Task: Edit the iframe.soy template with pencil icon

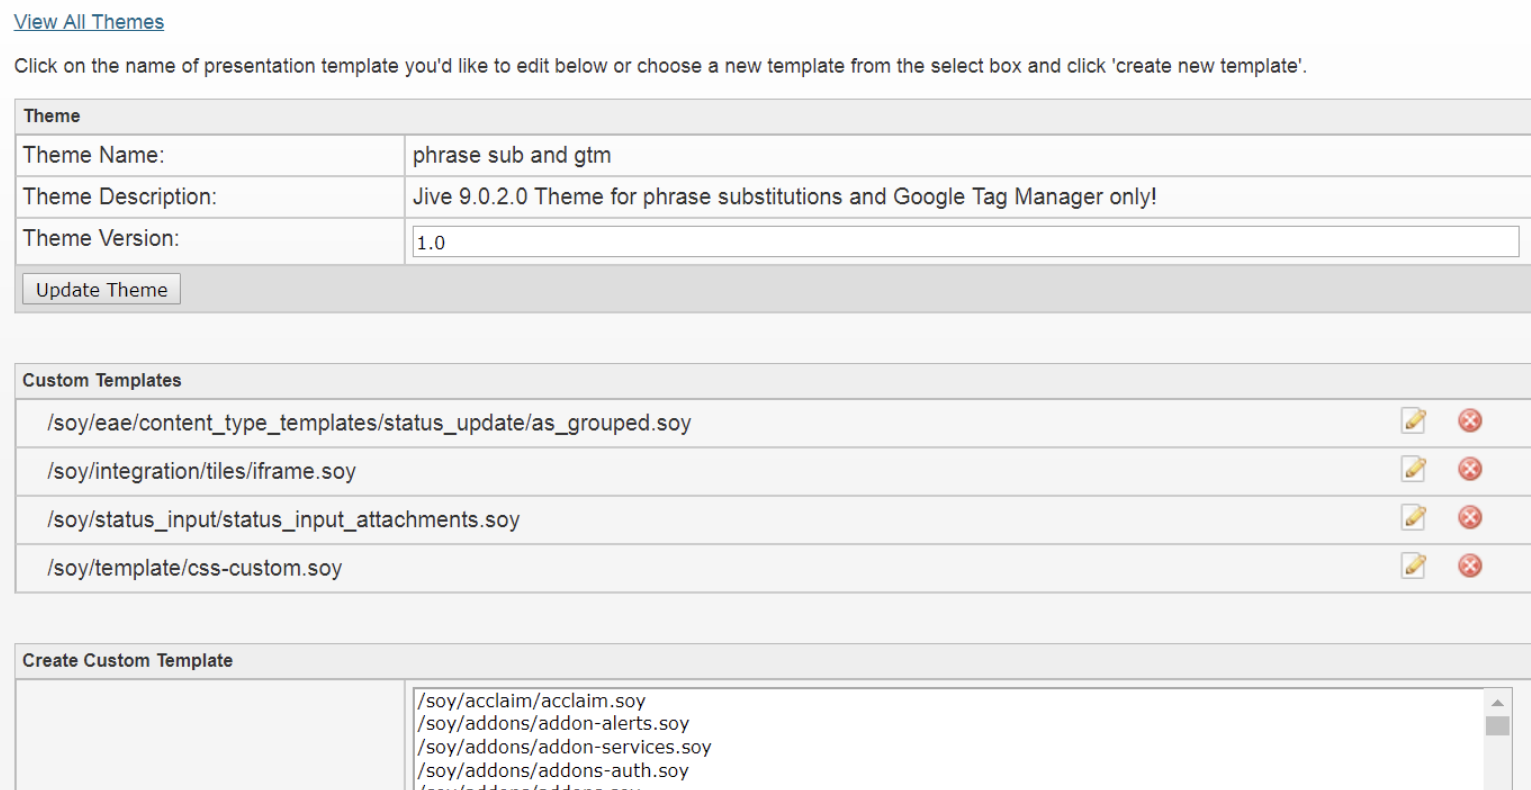Action: click(1413, 469)
